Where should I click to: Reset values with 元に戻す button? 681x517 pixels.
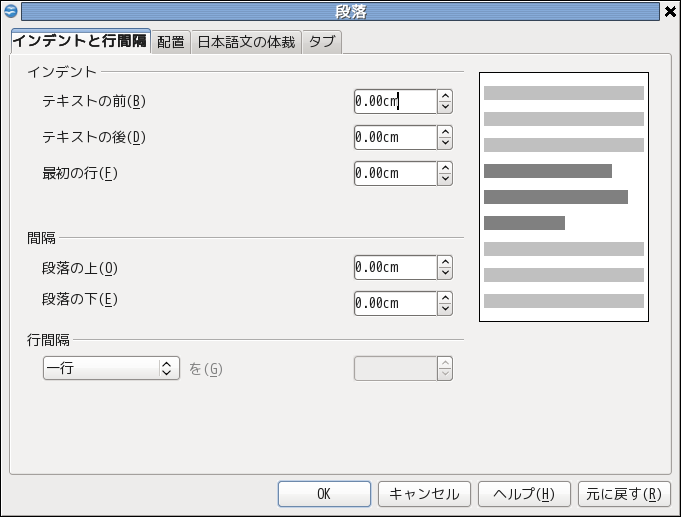point(624,494)
